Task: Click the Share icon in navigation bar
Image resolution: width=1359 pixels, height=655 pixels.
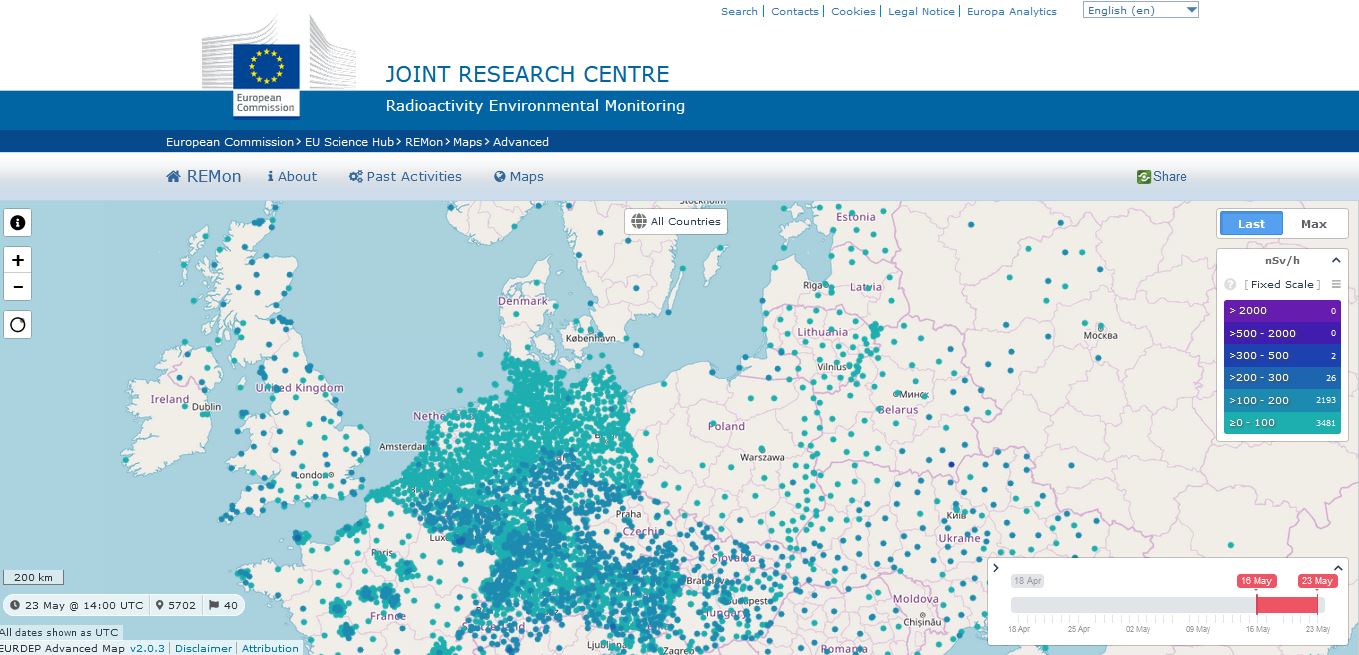Action: pos(1144,177)
